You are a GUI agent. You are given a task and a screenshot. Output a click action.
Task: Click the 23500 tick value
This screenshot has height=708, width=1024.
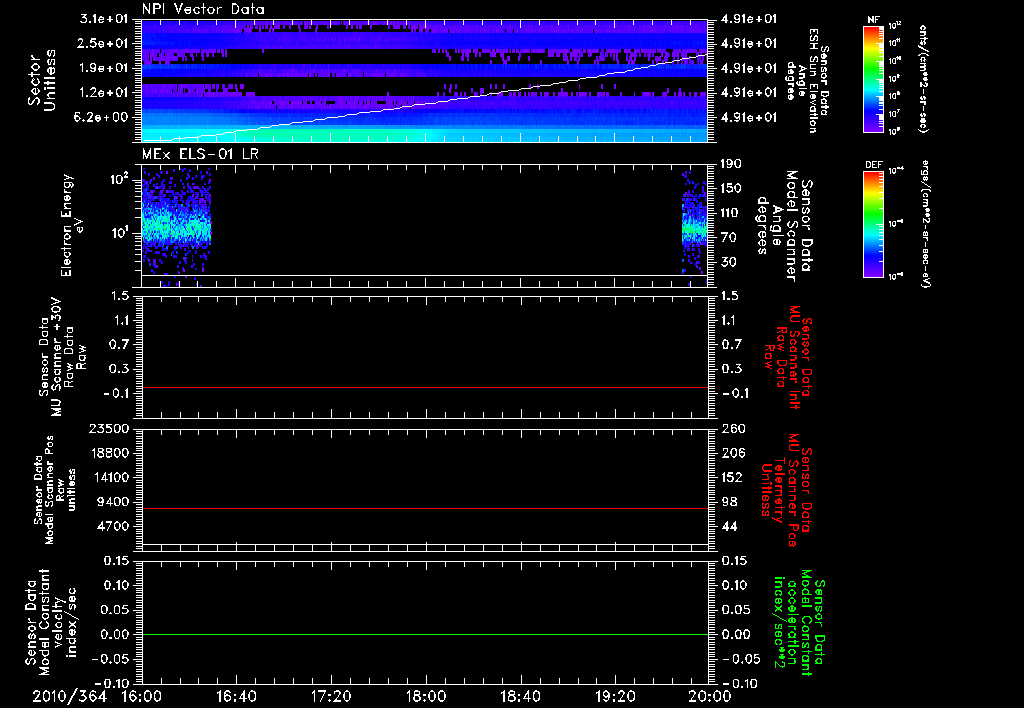(x=108, y=428)
